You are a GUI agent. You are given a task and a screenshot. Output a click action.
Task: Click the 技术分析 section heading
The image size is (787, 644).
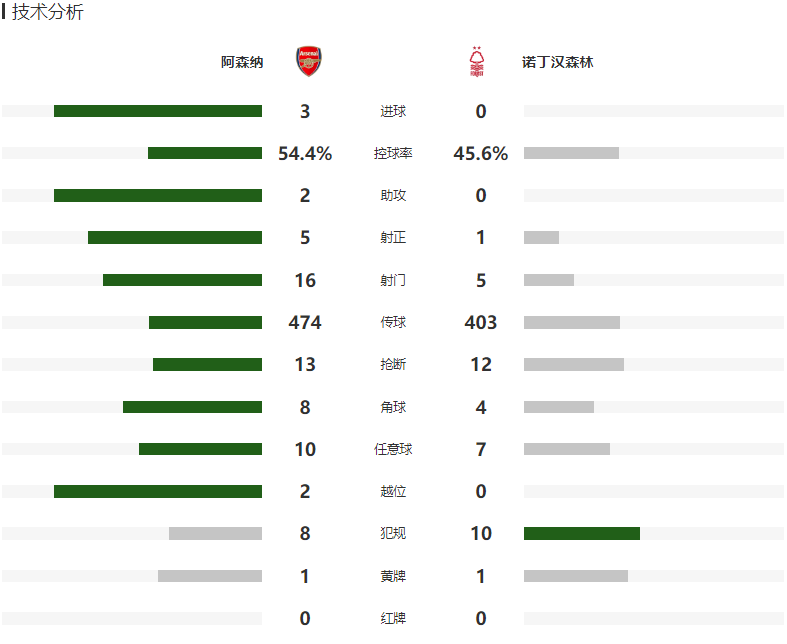[48, 12]
